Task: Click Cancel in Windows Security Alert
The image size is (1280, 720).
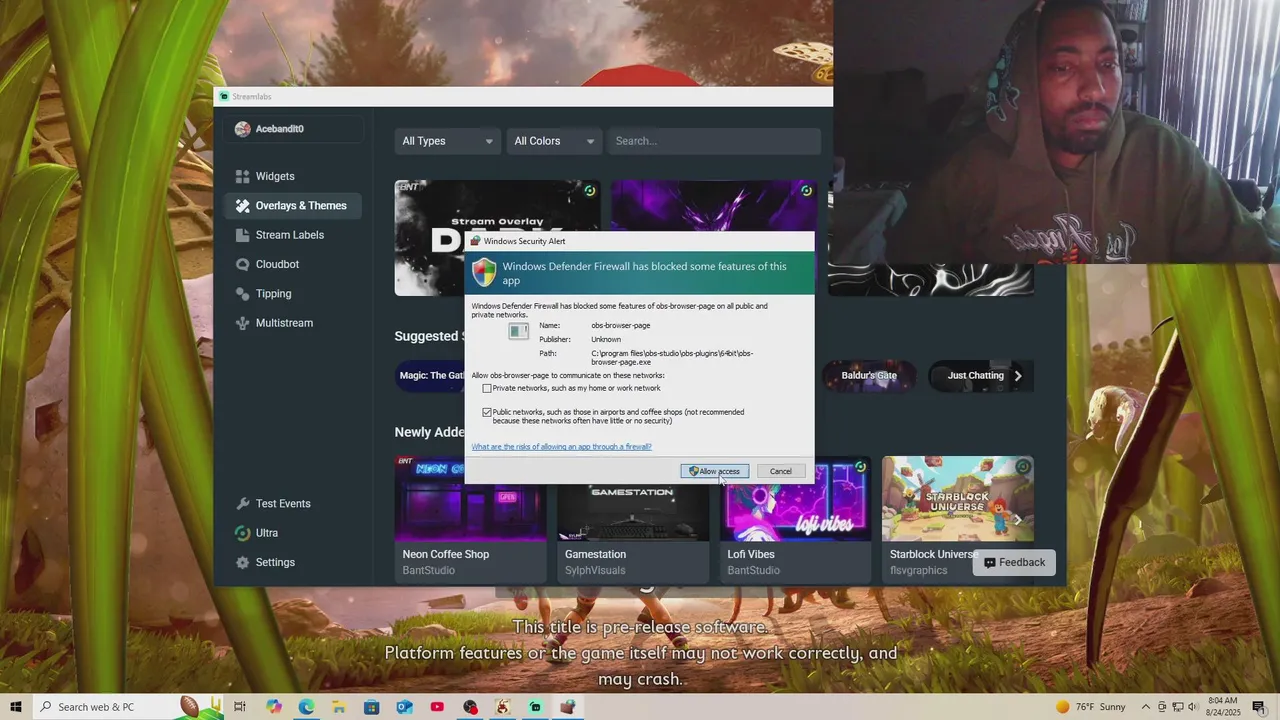Action: pyautogui.click(x=780, y=471)
